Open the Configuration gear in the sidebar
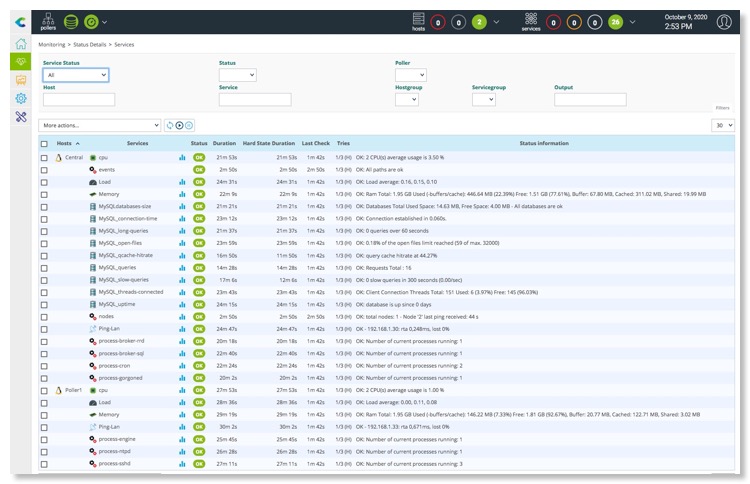The width and height of the screenshot is (750, 484). [20, 98]
